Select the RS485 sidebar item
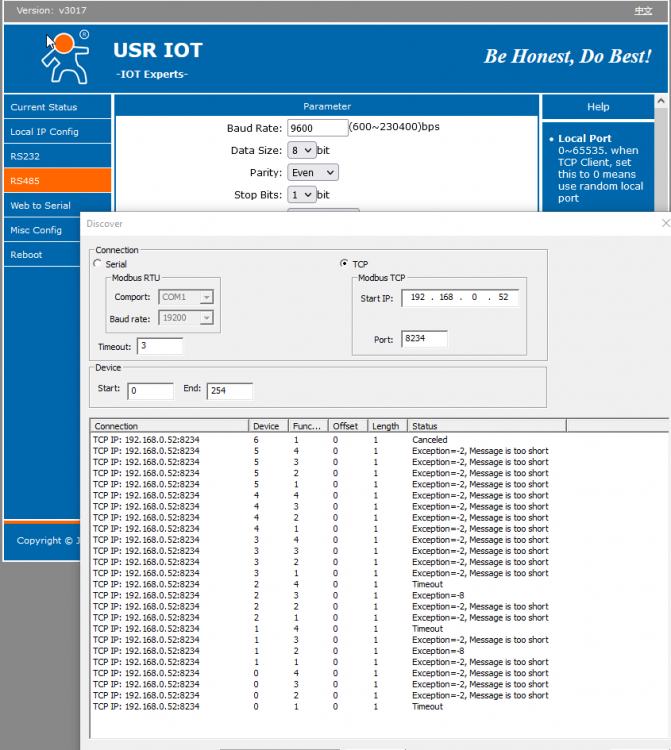This screenshot has width=671, height=750. click(x=56, y=181)
